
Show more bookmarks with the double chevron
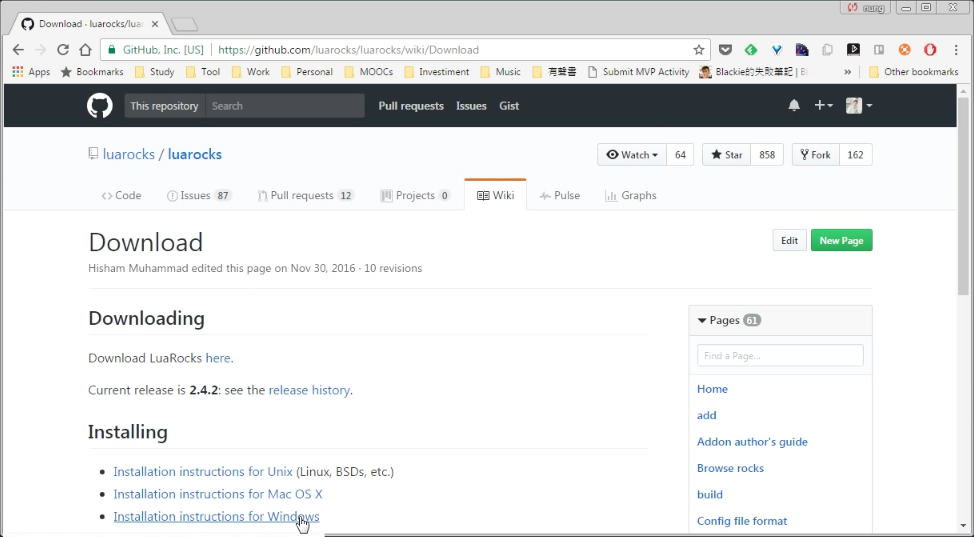[x=847, y=72]
